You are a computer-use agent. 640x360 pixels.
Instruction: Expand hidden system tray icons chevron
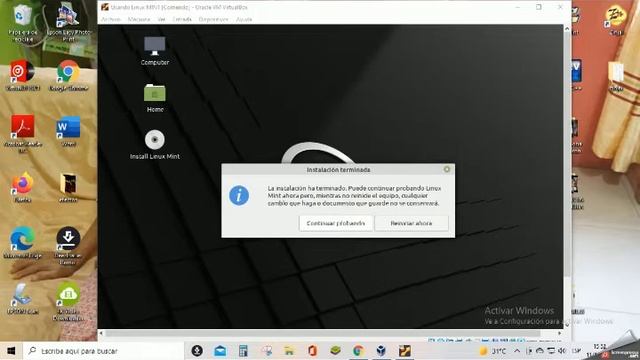pyautogui.click(x=517, y=351)
